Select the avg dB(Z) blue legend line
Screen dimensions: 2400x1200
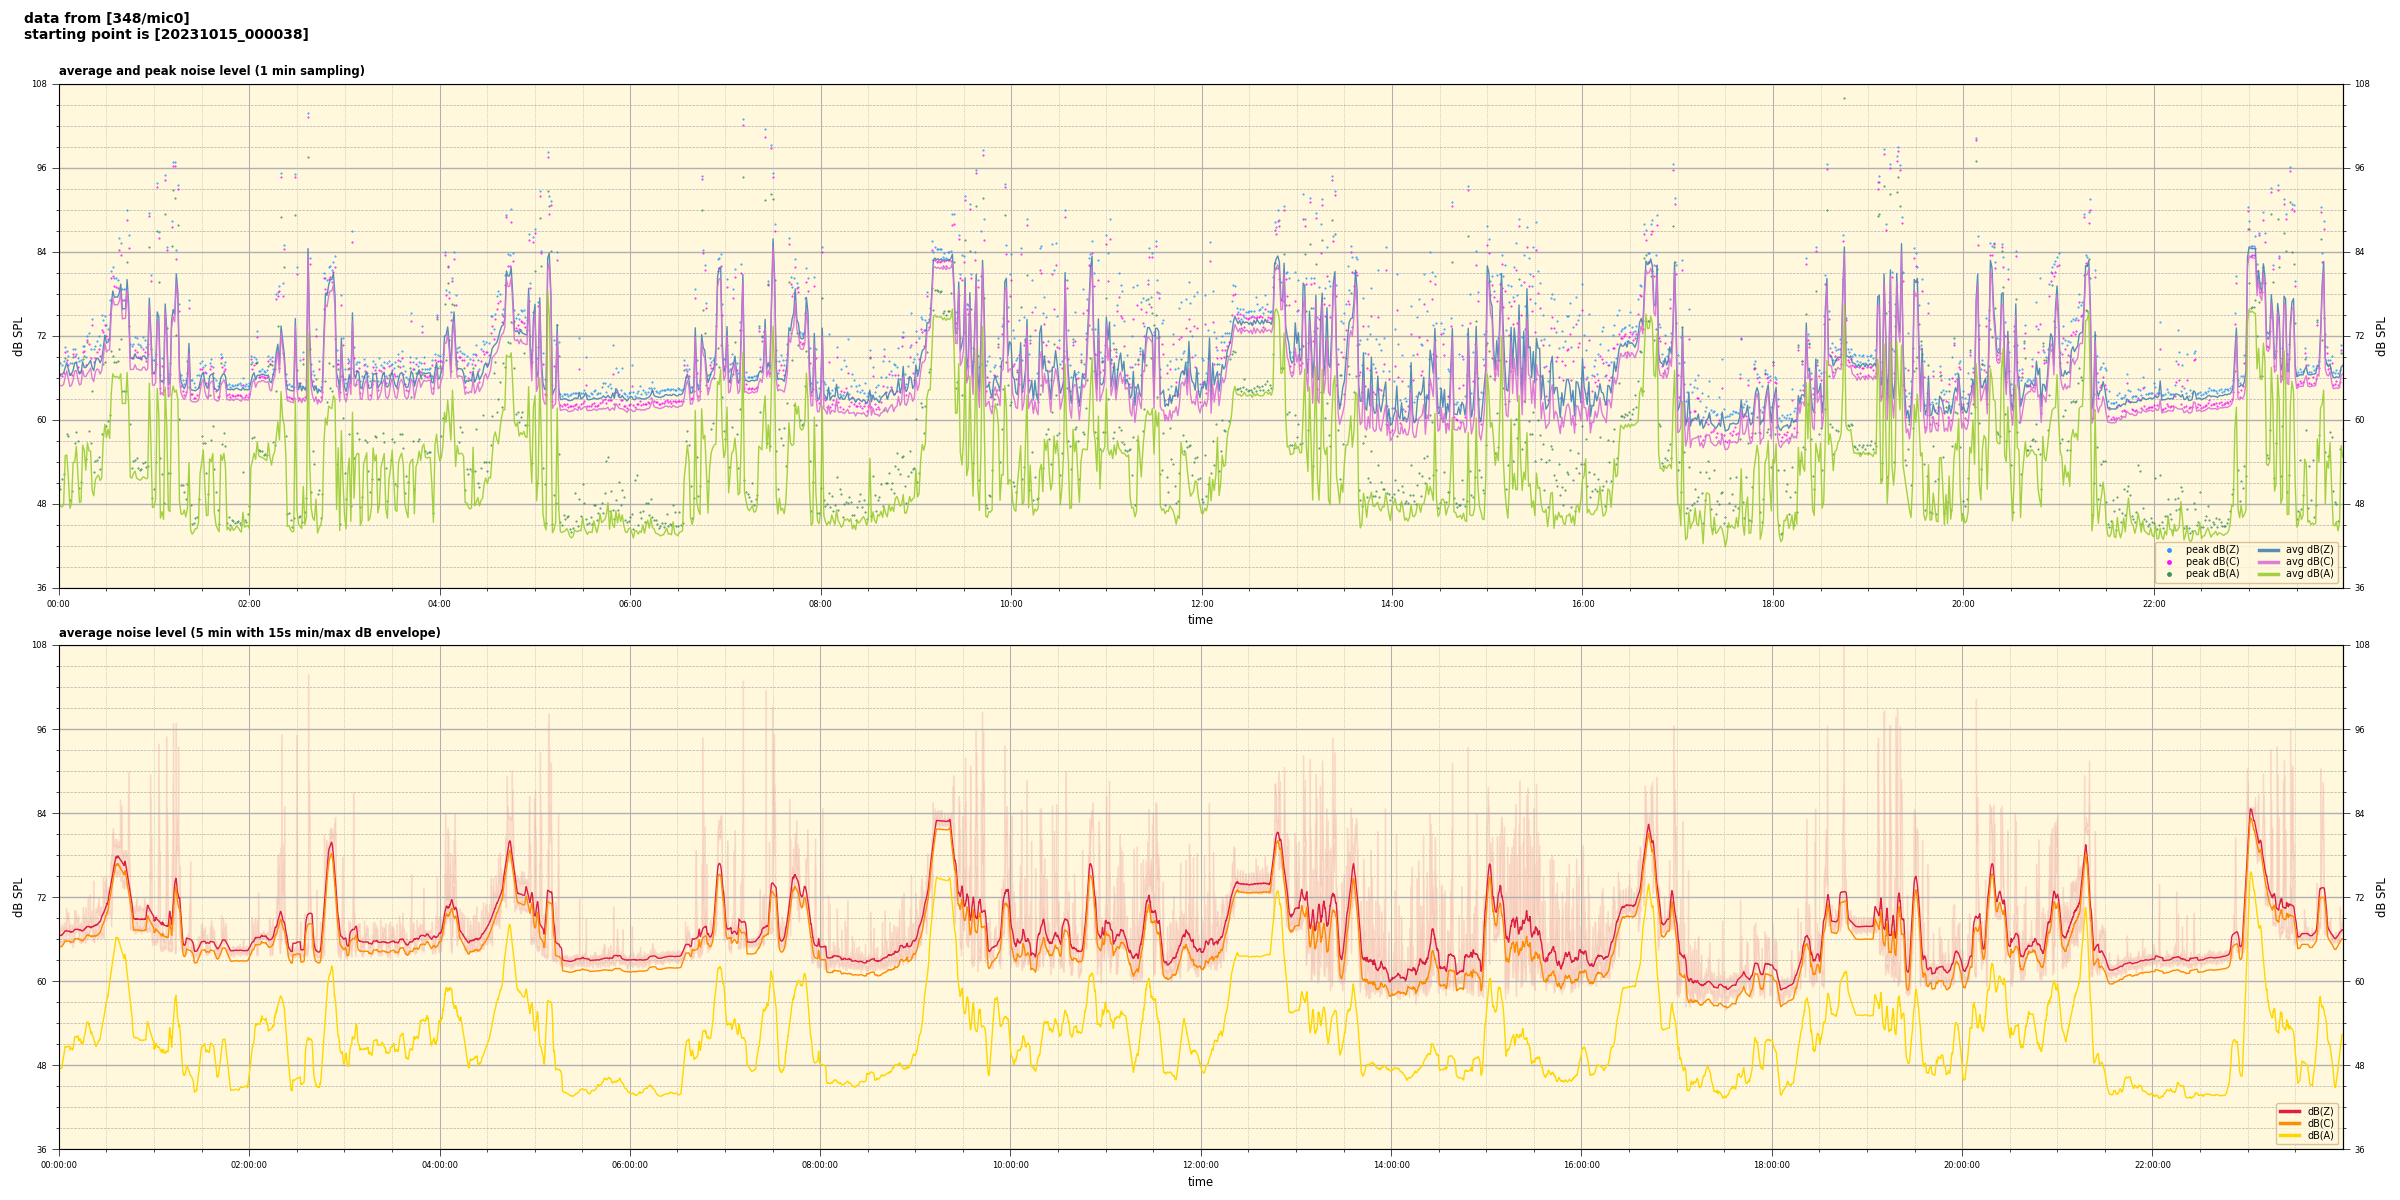coord(2268,550)
